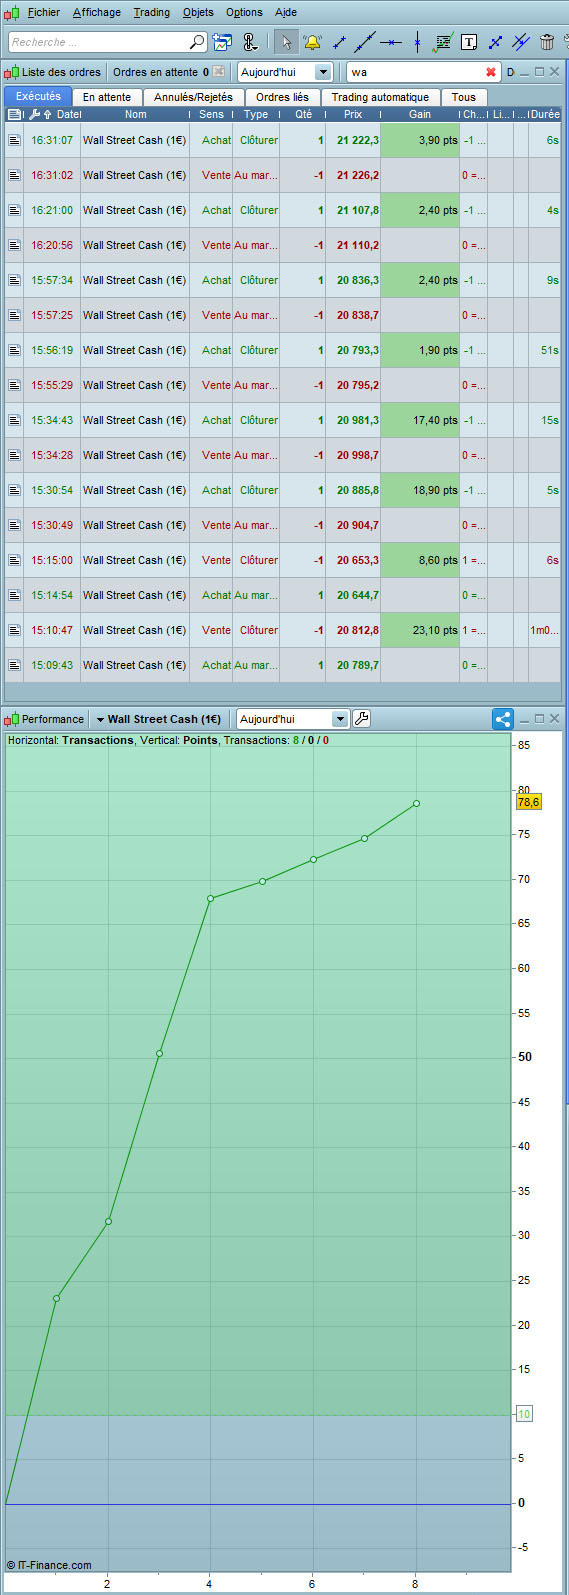Image resolution: width=569 pixels, height=1595 pixels.
Task: Switch to the Exécutés tab
Action: click(x=38, y=97)
